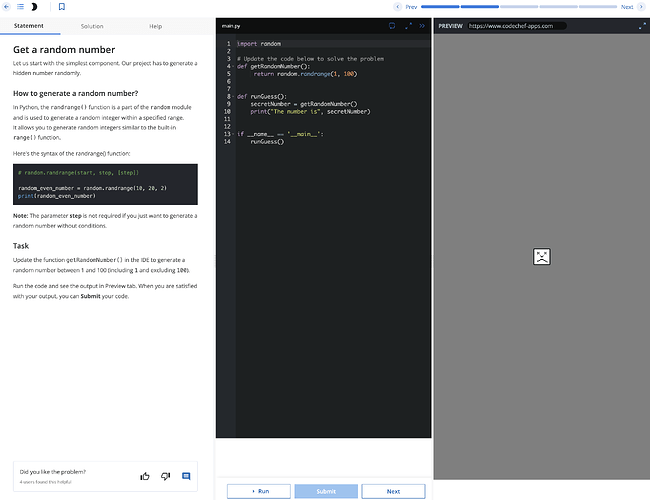Select the main.py editor tab
The width and height of the screenshot is (650, 500).
tap(231, 26)
